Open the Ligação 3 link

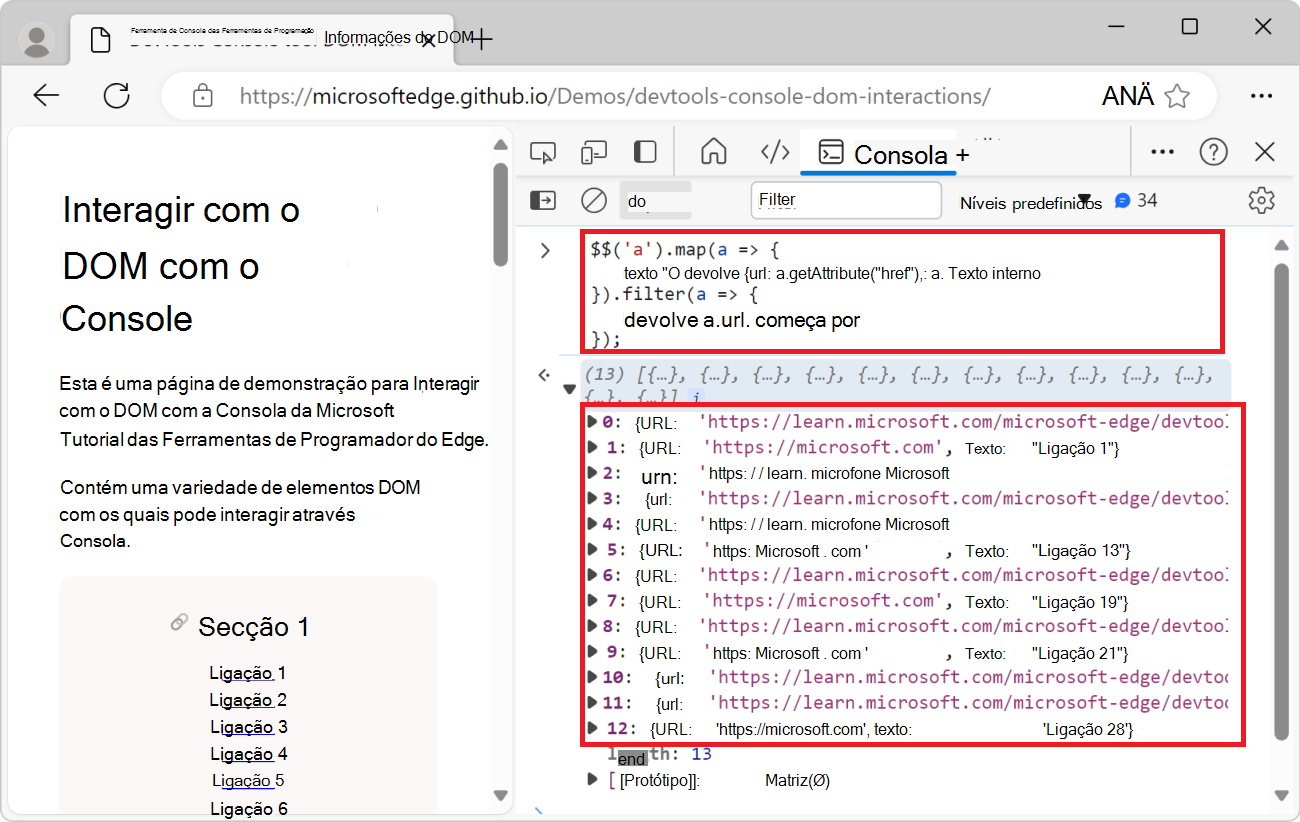pyautogui.click(x=249, y=727)
